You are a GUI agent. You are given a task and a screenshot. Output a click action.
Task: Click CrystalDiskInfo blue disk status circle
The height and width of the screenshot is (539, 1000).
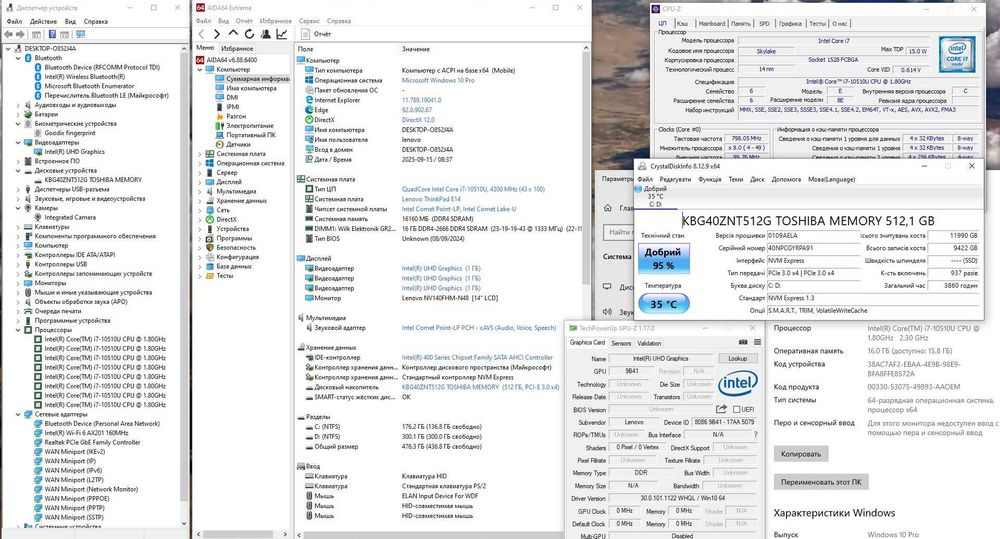click(x=638, y=189)
